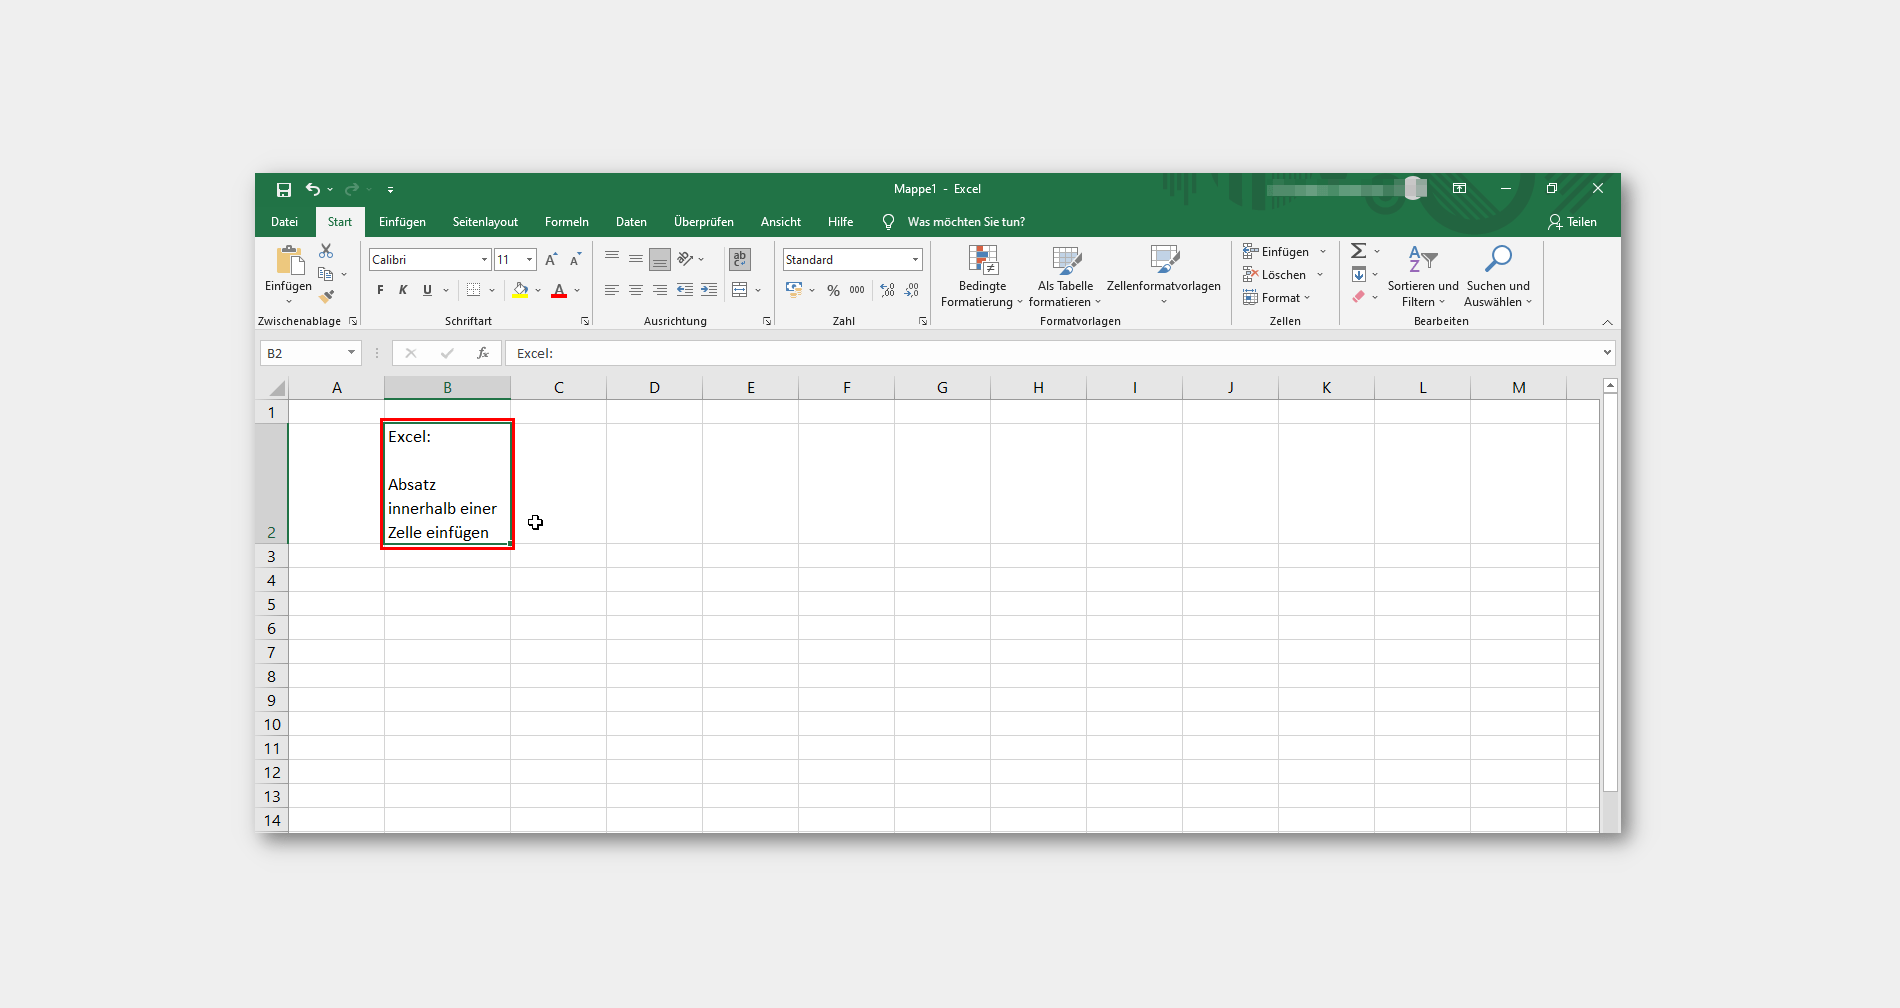Image resolution: width=1900 pixels, height=1008 pixels.
Task: Apply the yellow fill color
Action: click(520, 290)
